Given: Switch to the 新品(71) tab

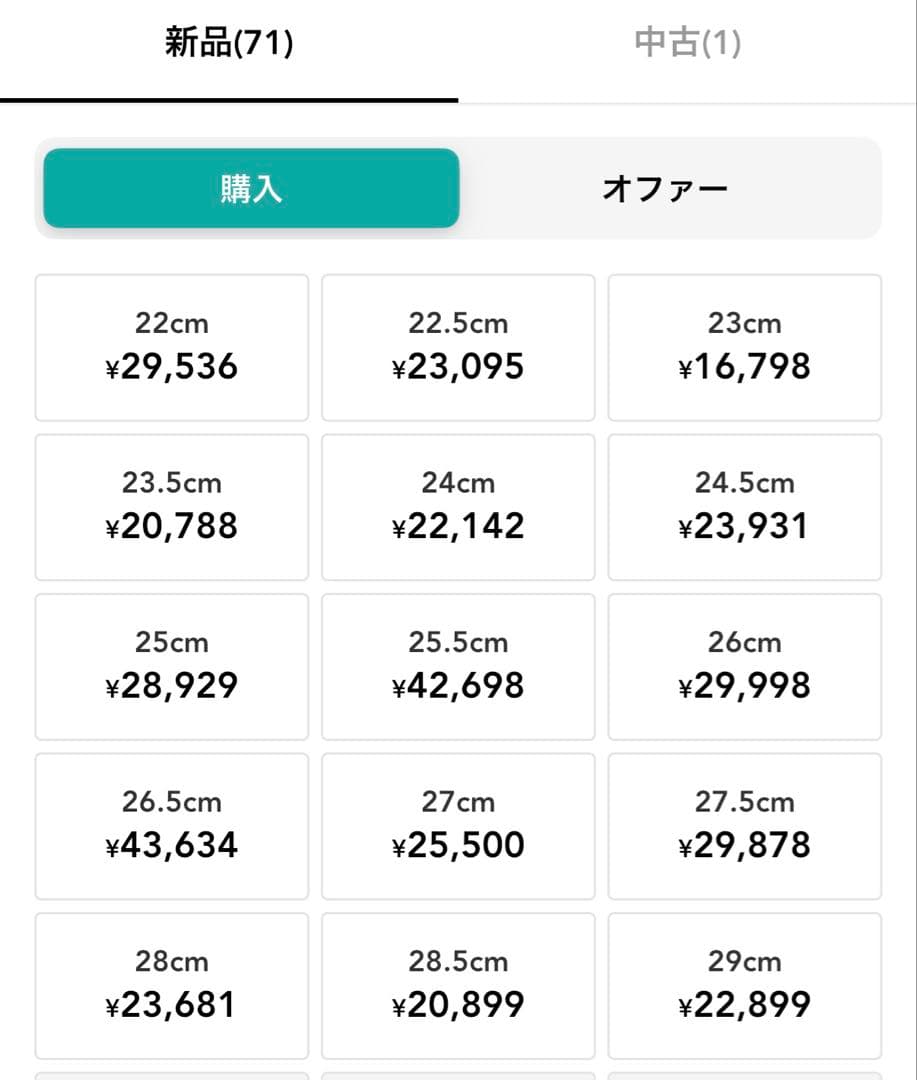Looking at the screenshot, I should (x=229, y=45).
